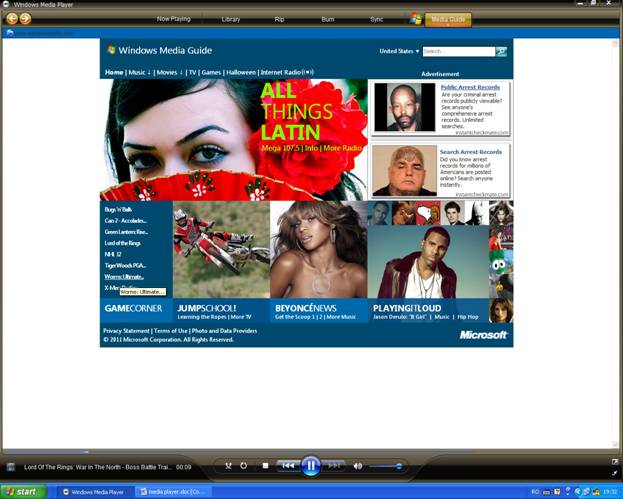Viewport: 623px width, 499px height.
Task: Skip to the previous track
Action: 288,466
